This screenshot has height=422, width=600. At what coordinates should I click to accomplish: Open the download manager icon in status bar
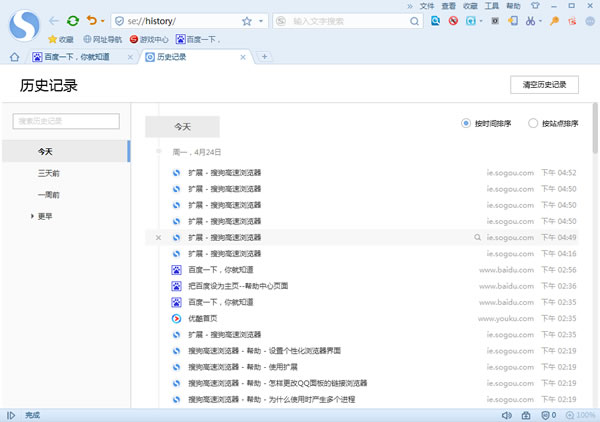pos(526,415)
